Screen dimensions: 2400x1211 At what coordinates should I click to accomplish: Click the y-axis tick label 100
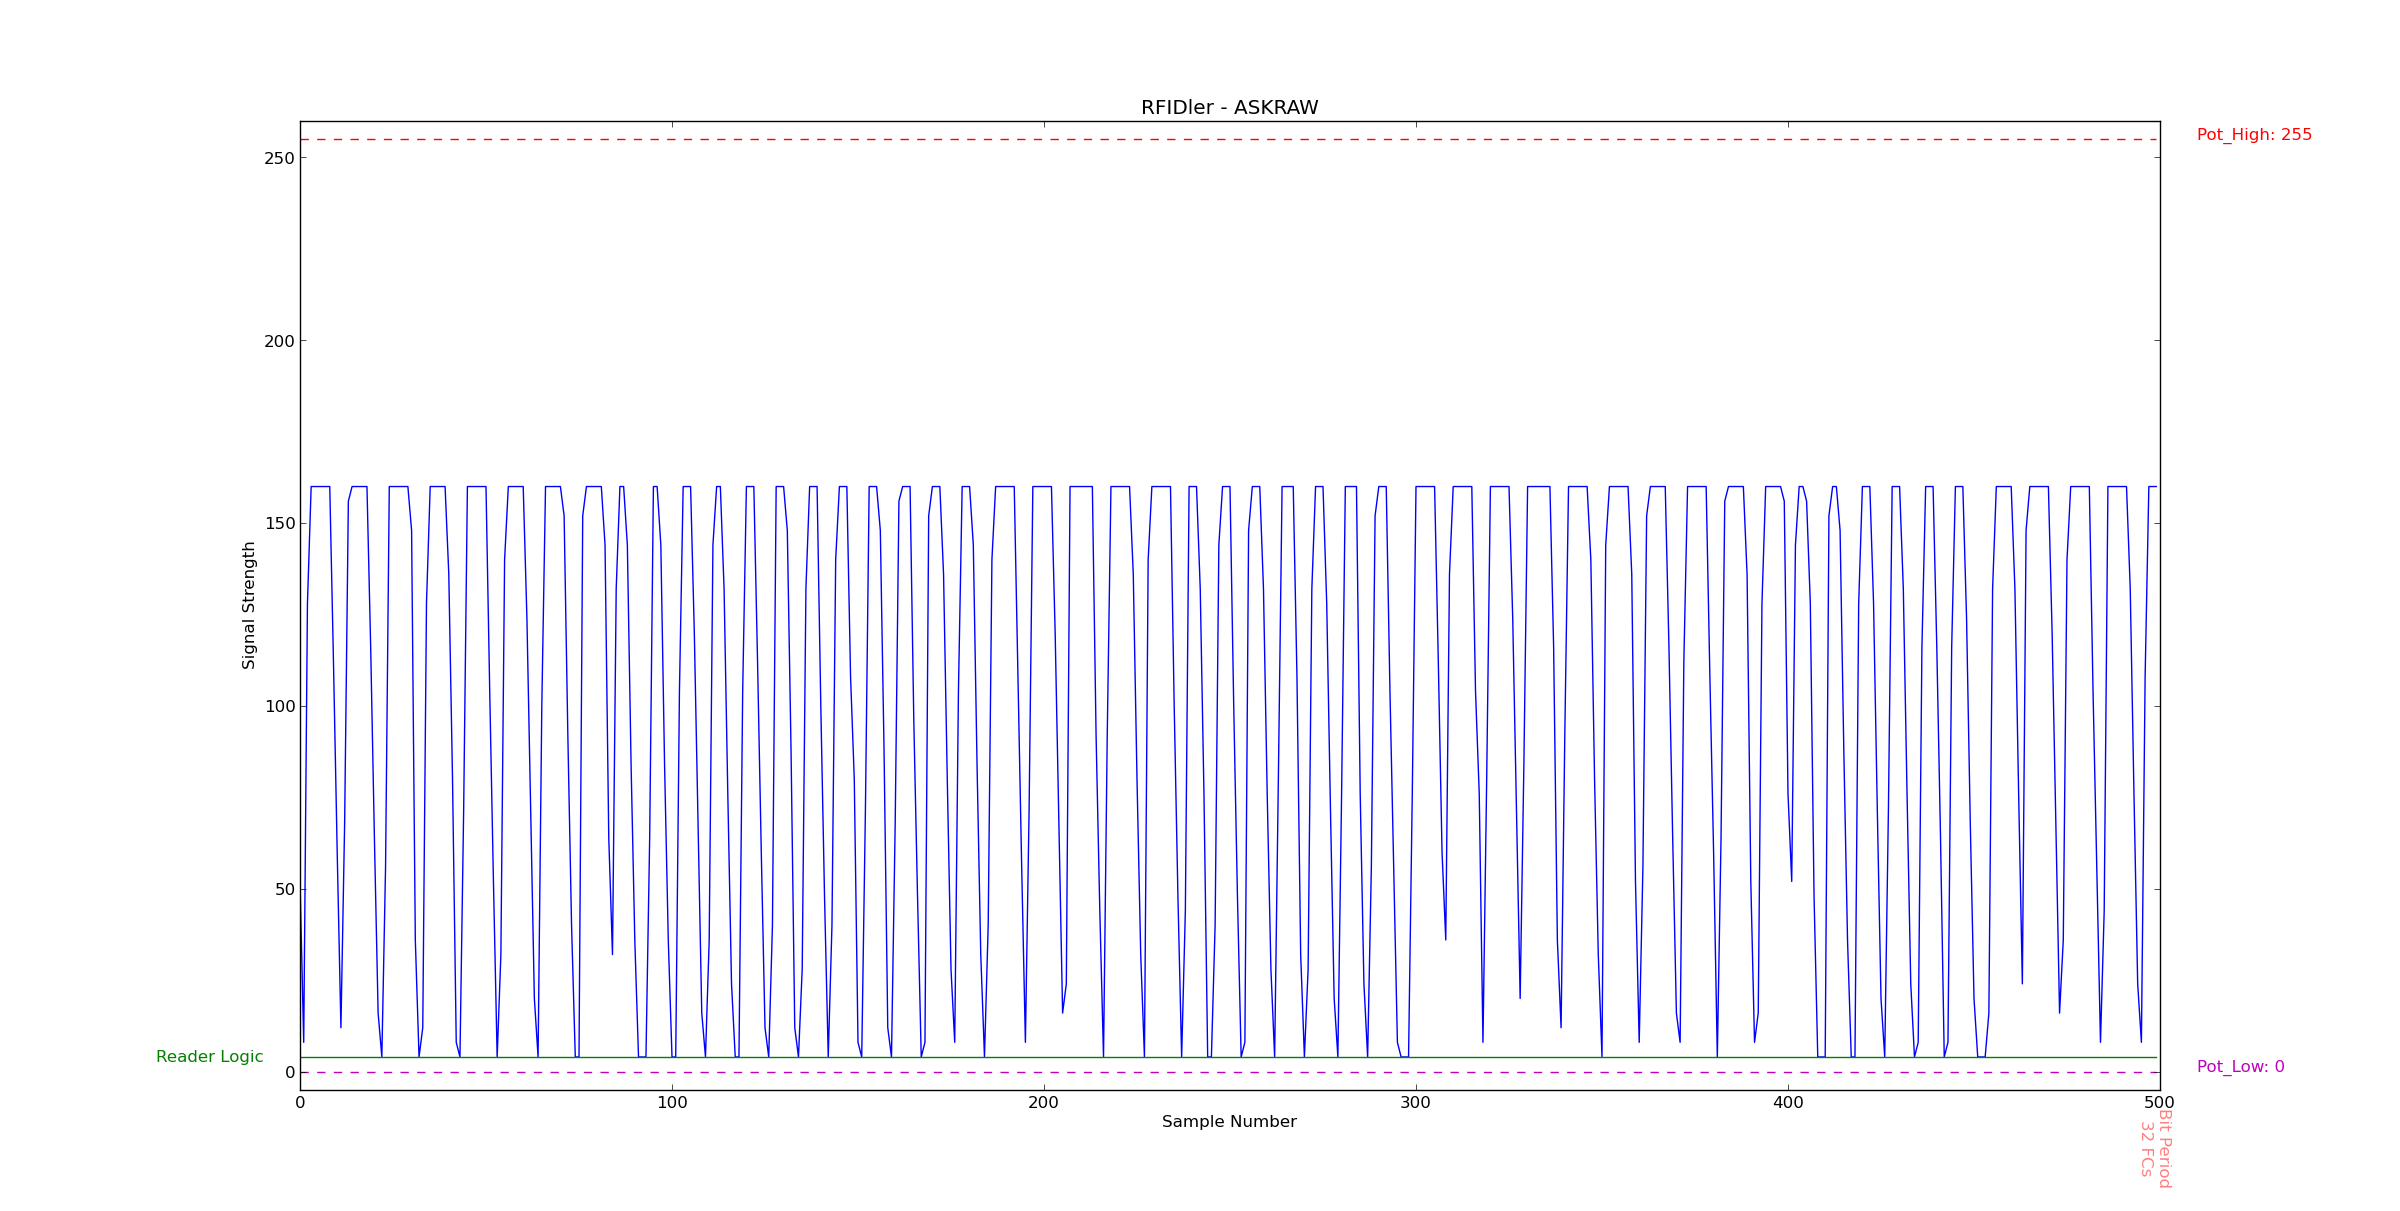(279, 707)
